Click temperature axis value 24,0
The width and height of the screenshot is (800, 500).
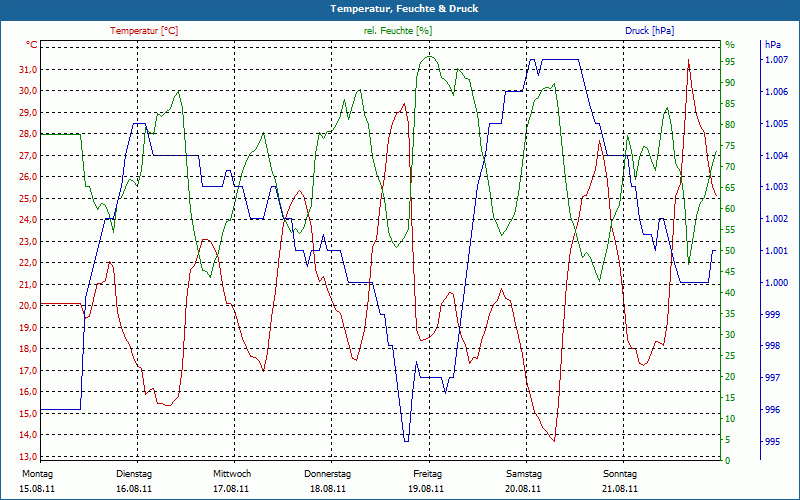point(28,220)
